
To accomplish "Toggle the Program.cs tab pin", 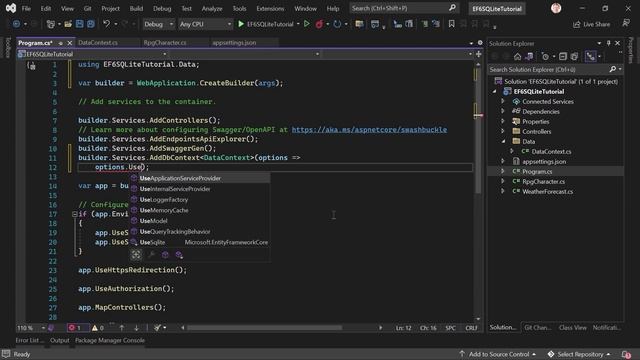I will [x=60, y=43].
